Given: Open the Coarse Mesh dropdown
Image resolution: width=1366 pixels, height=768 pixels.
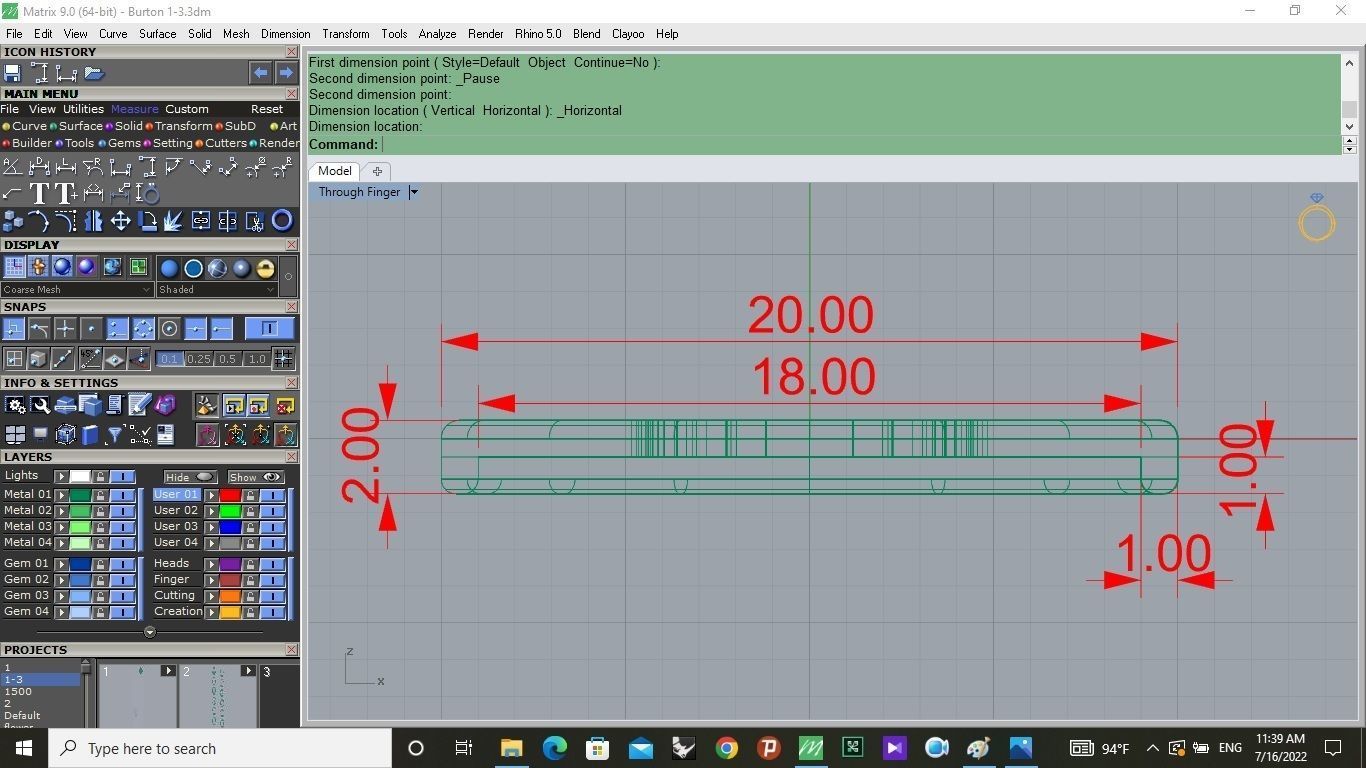Looking at the screenshot, I should pyautogui.click(x=77, y=289).
